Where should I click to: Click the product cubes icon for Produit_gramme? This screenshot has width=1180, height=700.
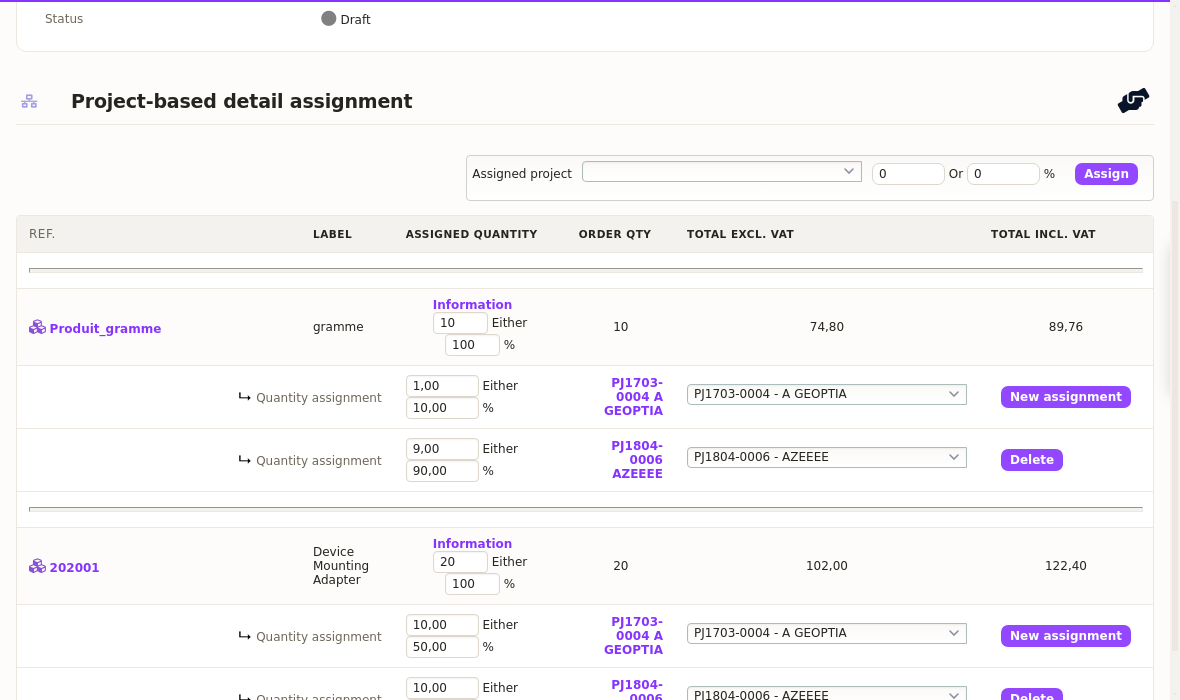(x=37, y=327)
